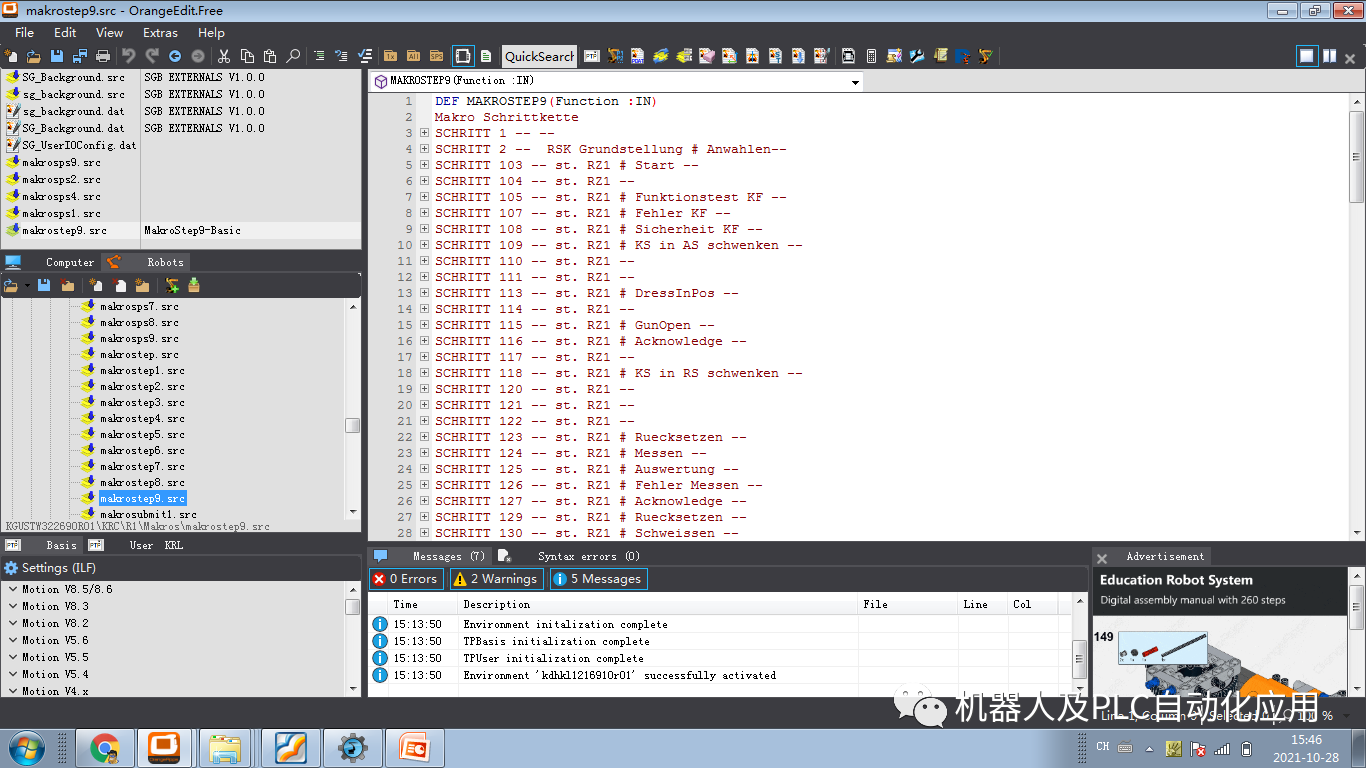The height and width of the screenshot is (768, 1366).
Task: Open the Extras menu
Action: pos(161,32)
